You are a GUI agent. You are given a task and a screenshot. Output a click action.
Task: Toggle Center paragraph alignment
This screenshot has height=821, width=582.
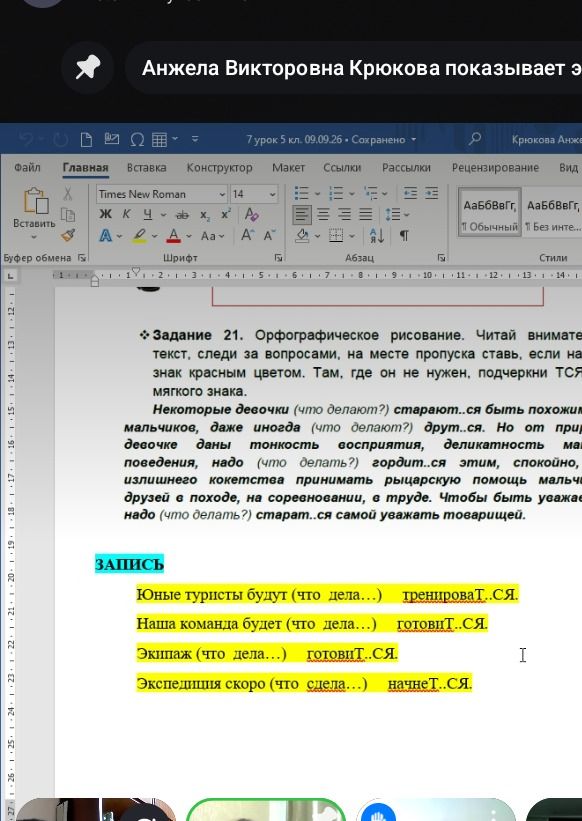pos(323,214)
